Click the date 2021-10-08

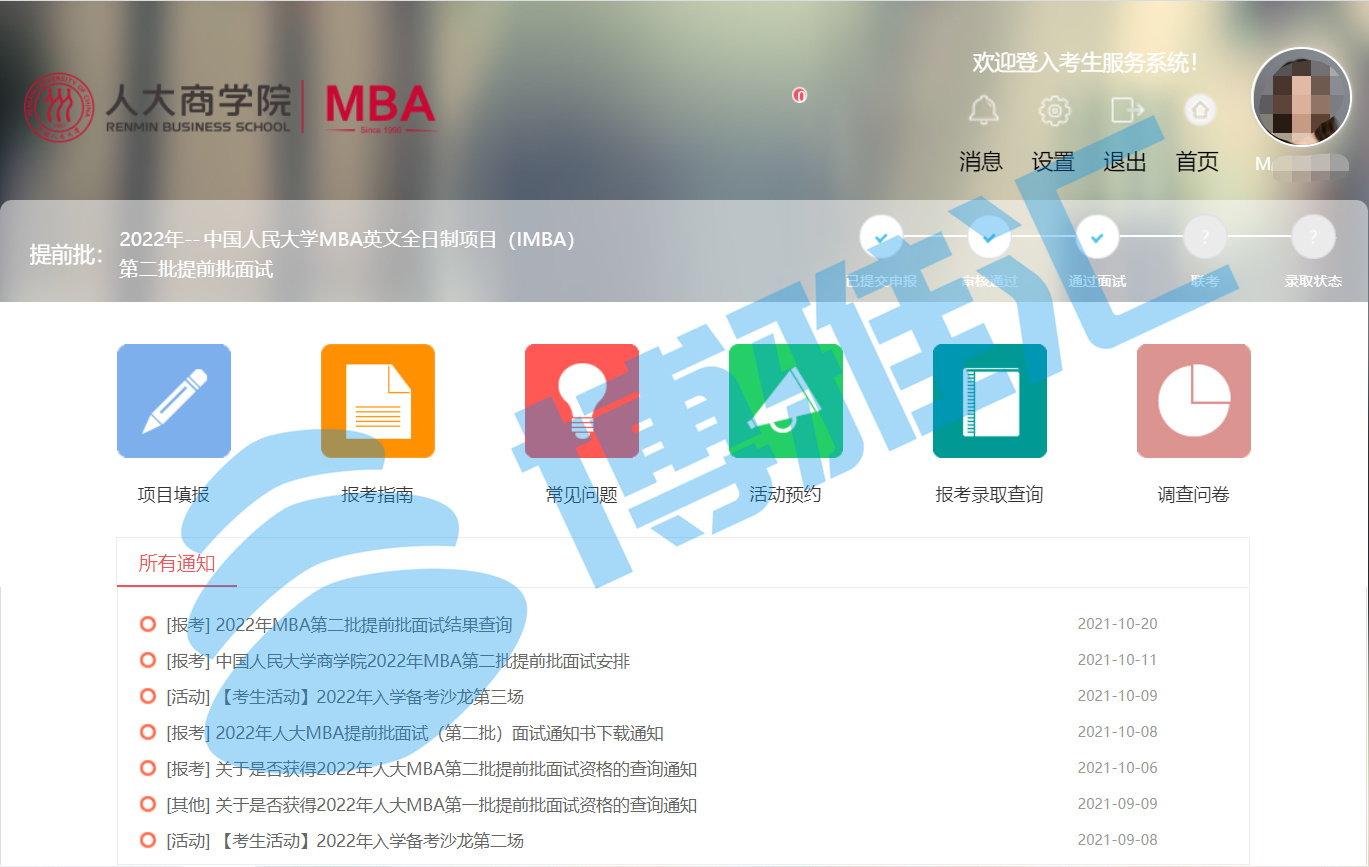1117,732
